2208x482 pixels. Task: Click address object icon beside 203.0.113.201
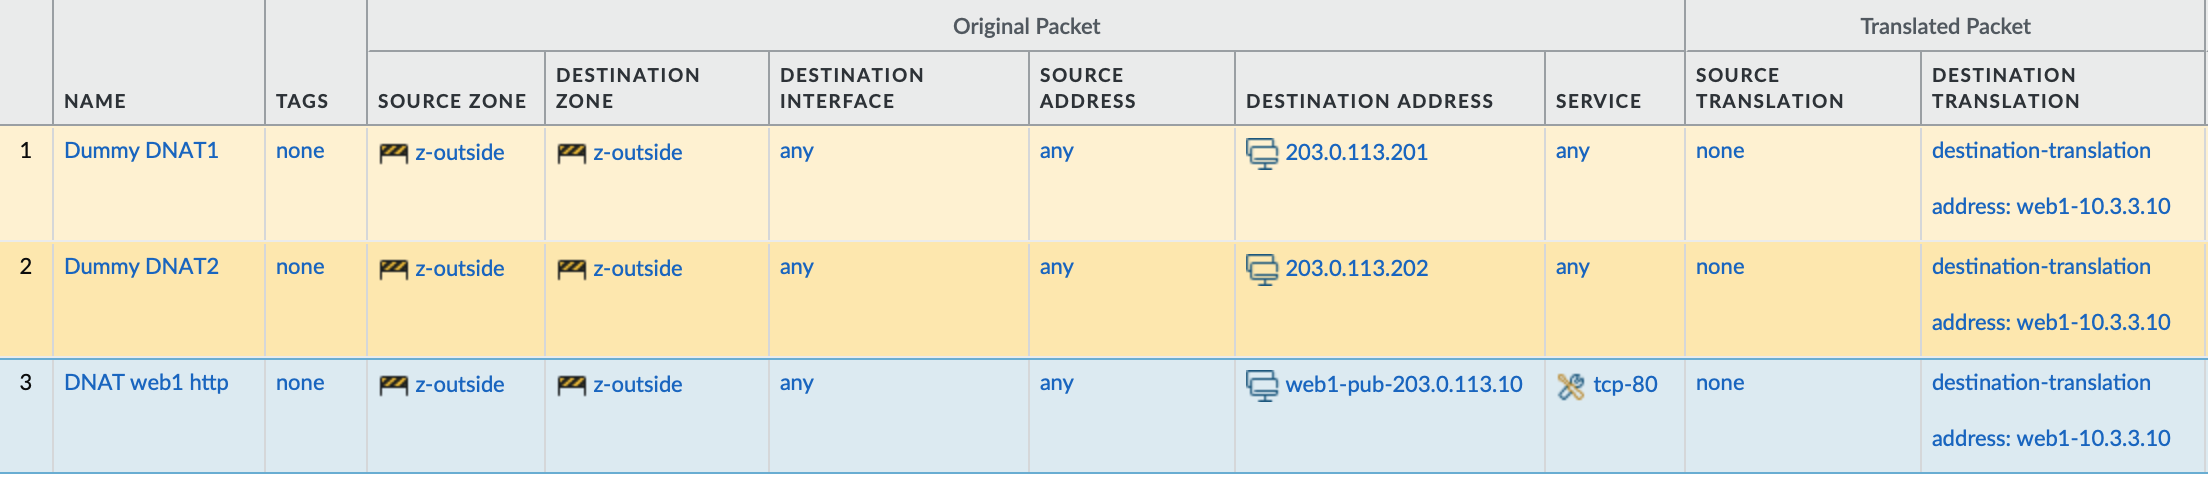click(1262, 153)
